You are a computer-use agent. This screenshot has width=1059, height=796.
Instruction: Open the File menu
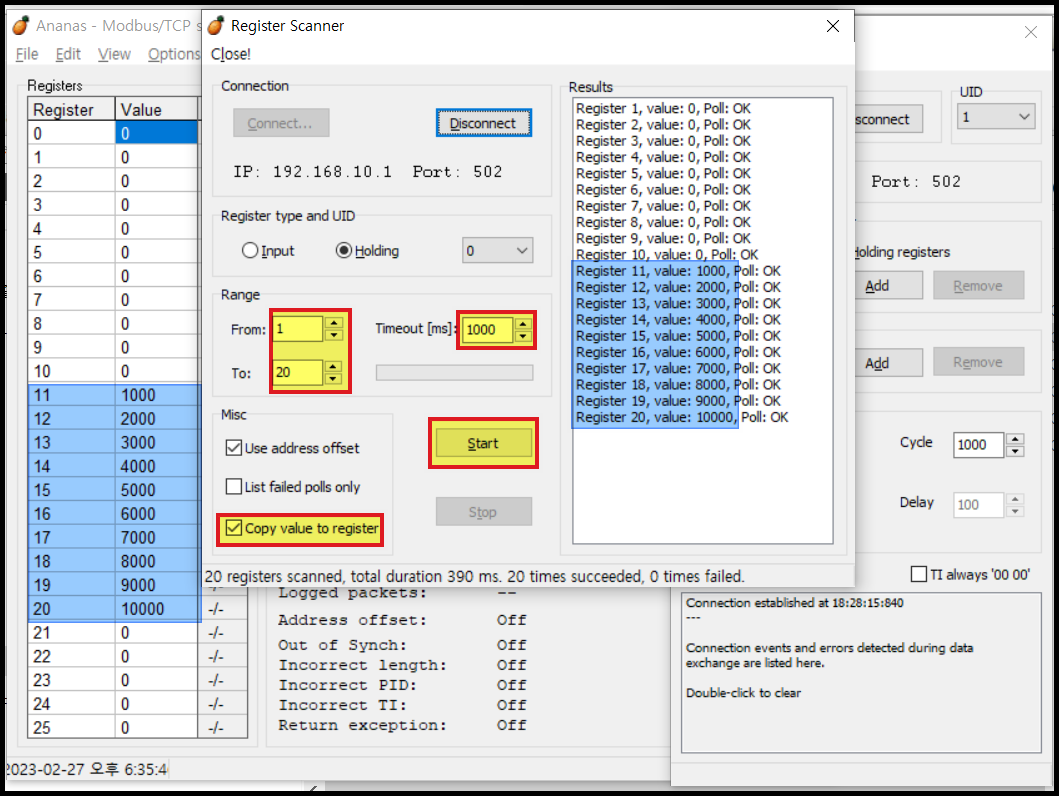[x=26, y=54]
